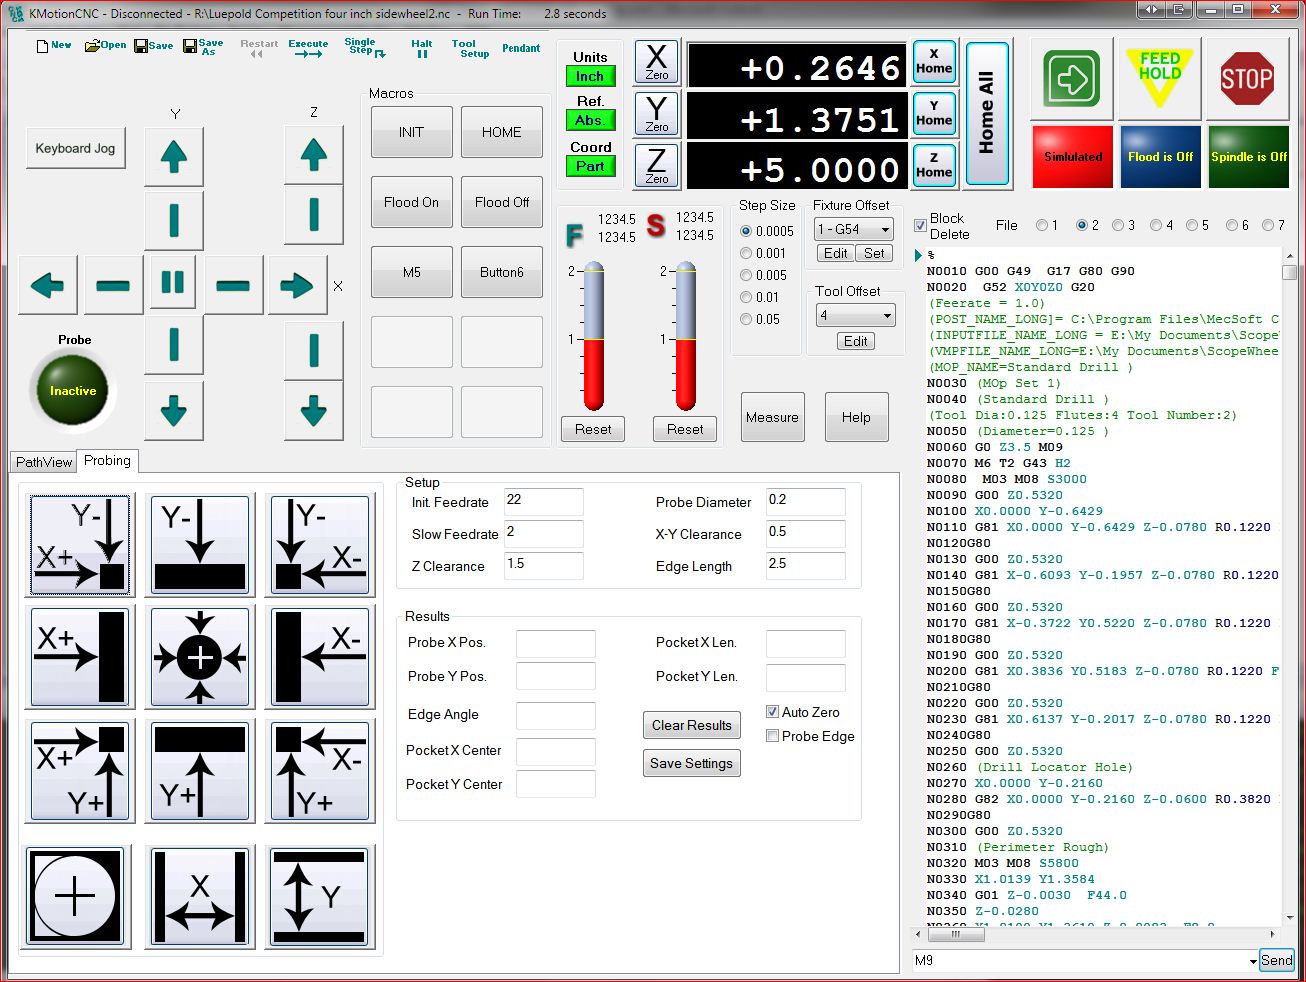Choose the X+ edge probe icon
This screenshot has width=1306, height=982.
pos(80,657)
